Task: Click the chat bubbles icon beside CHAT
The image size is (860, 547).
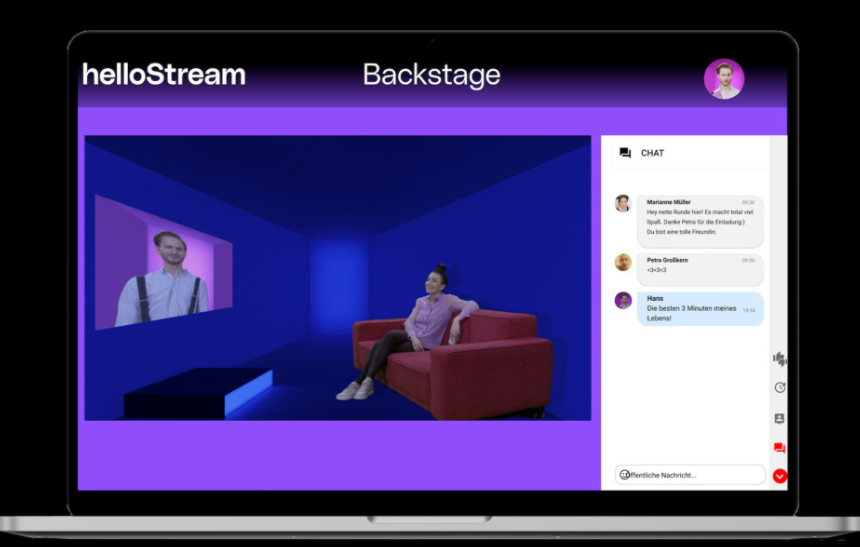Action: click(x=625, y=153)
